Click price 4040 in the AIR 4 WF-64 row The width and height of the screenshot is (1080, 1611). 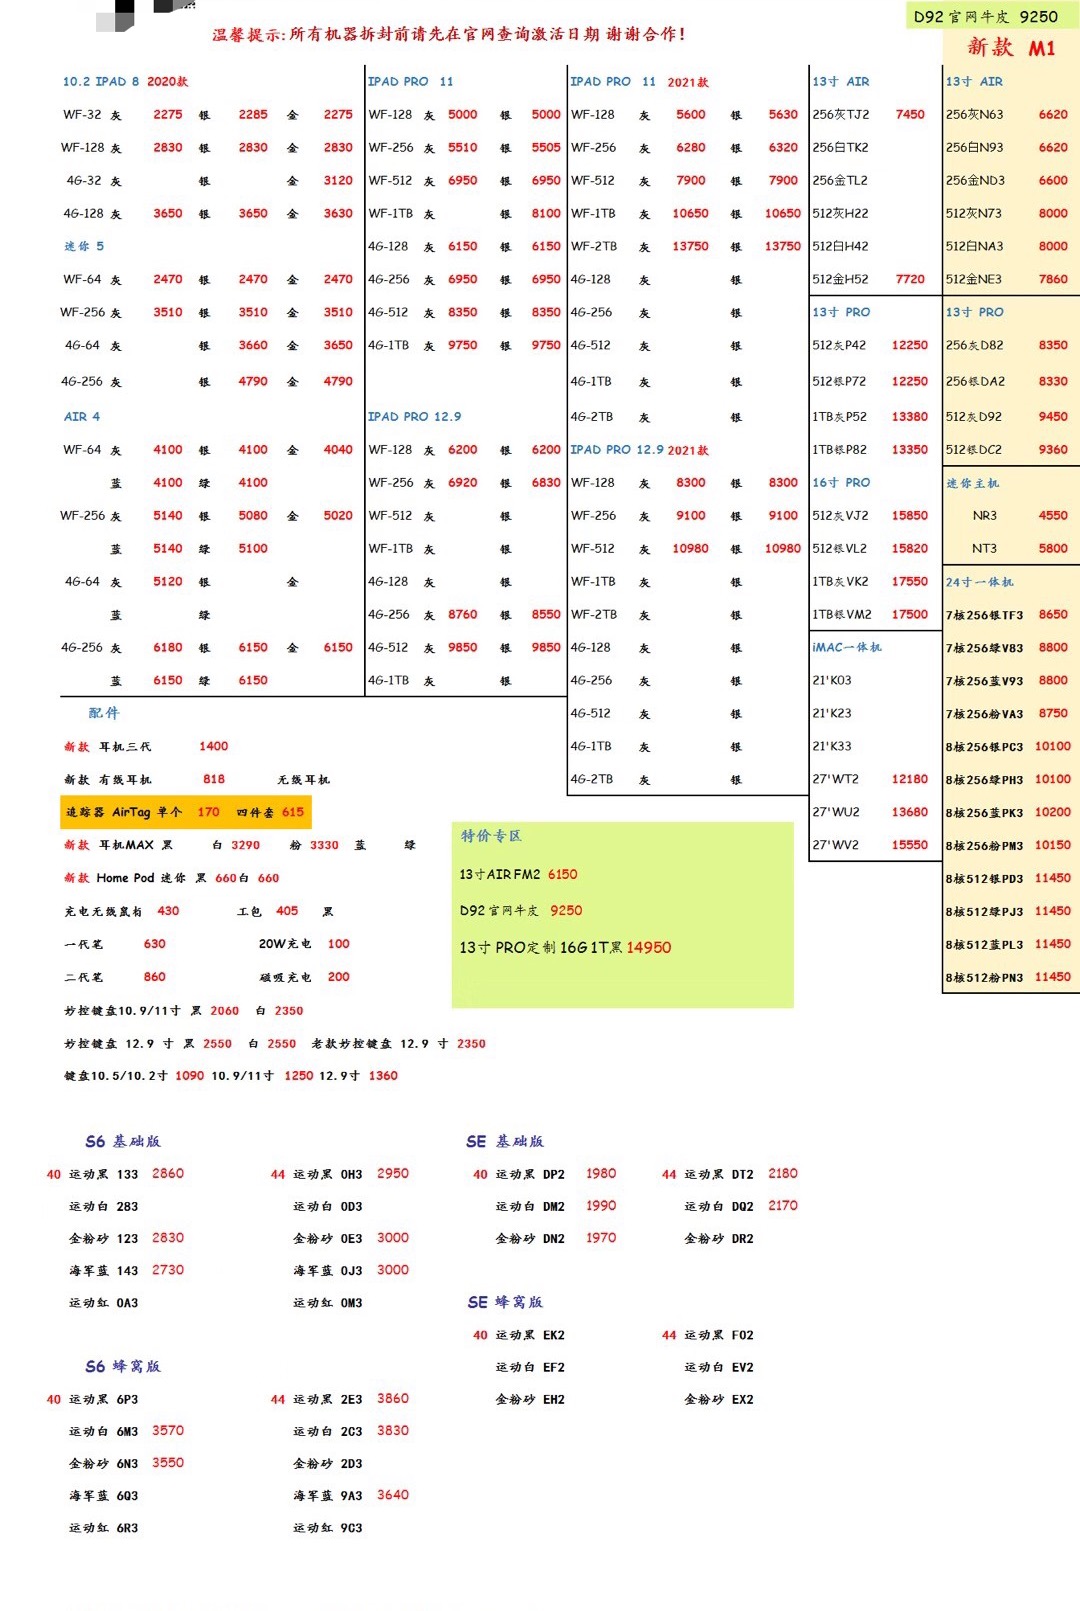point(338,449)
